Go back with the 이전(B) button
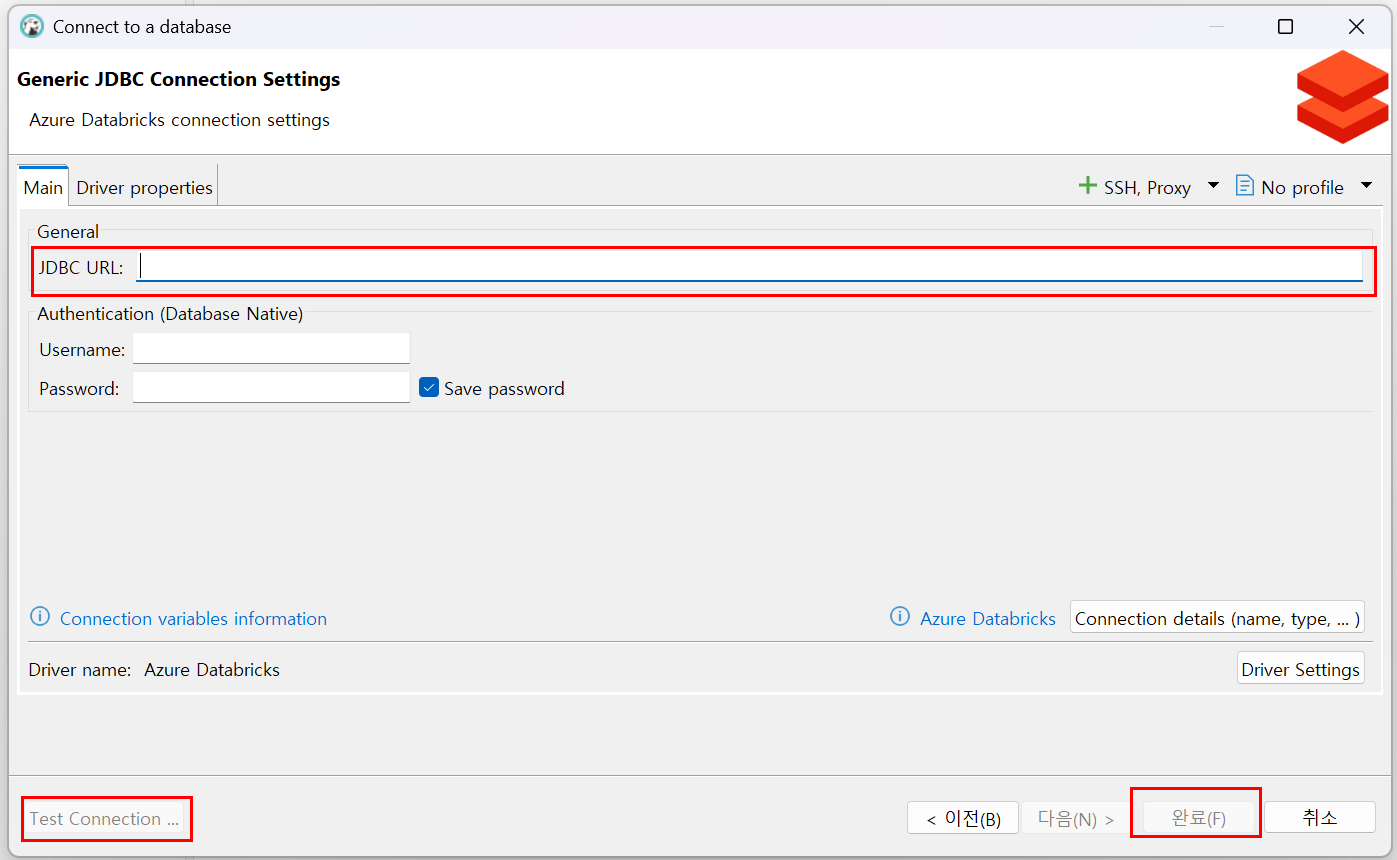 pyautogui.click(x=962, y=818)
